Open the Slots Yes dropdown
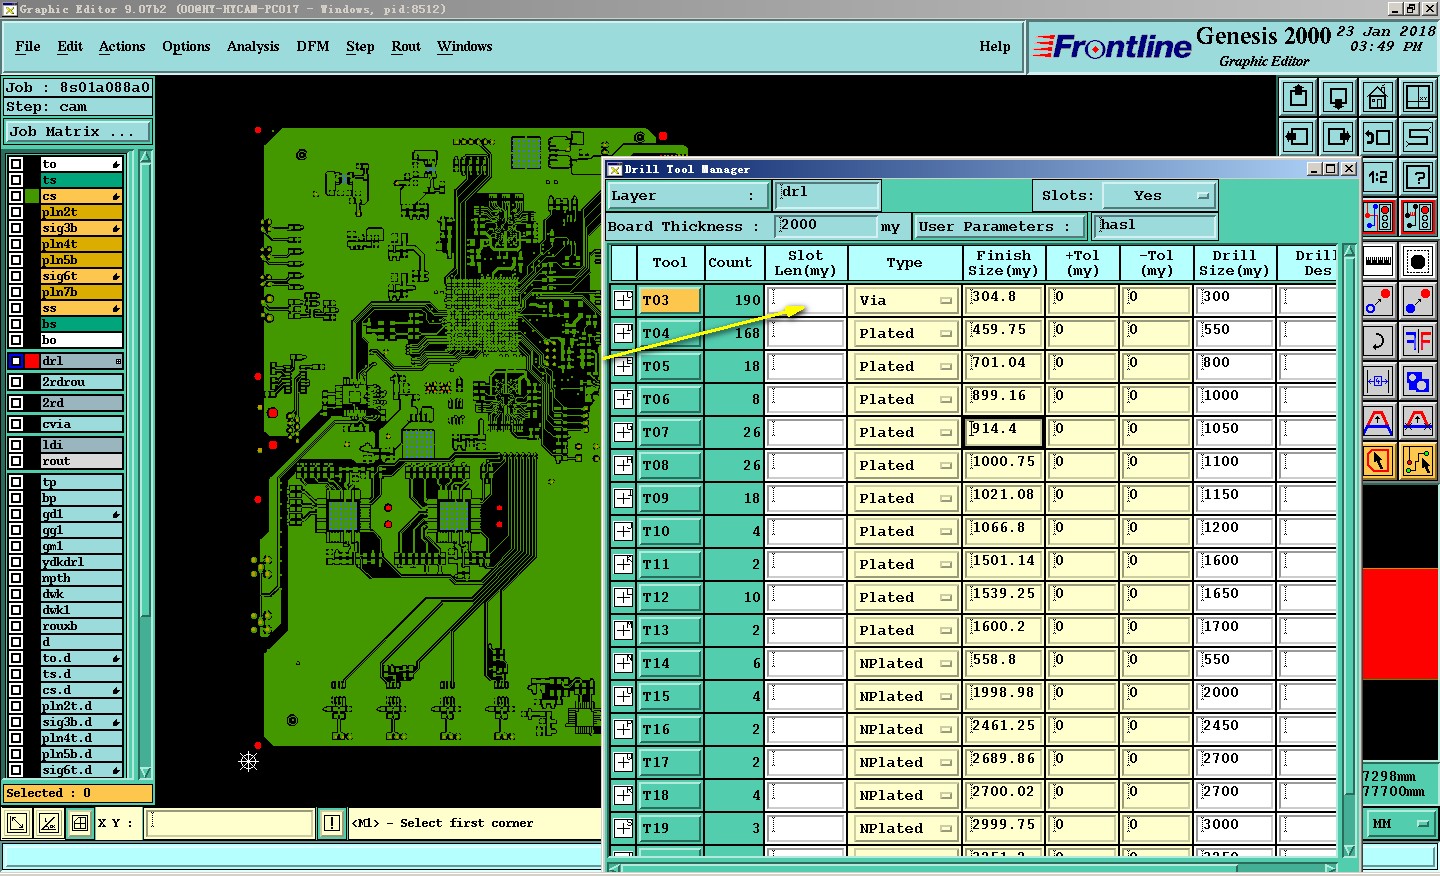The height and width of the screenshot is (876, 1440). tap(1159, 196)
